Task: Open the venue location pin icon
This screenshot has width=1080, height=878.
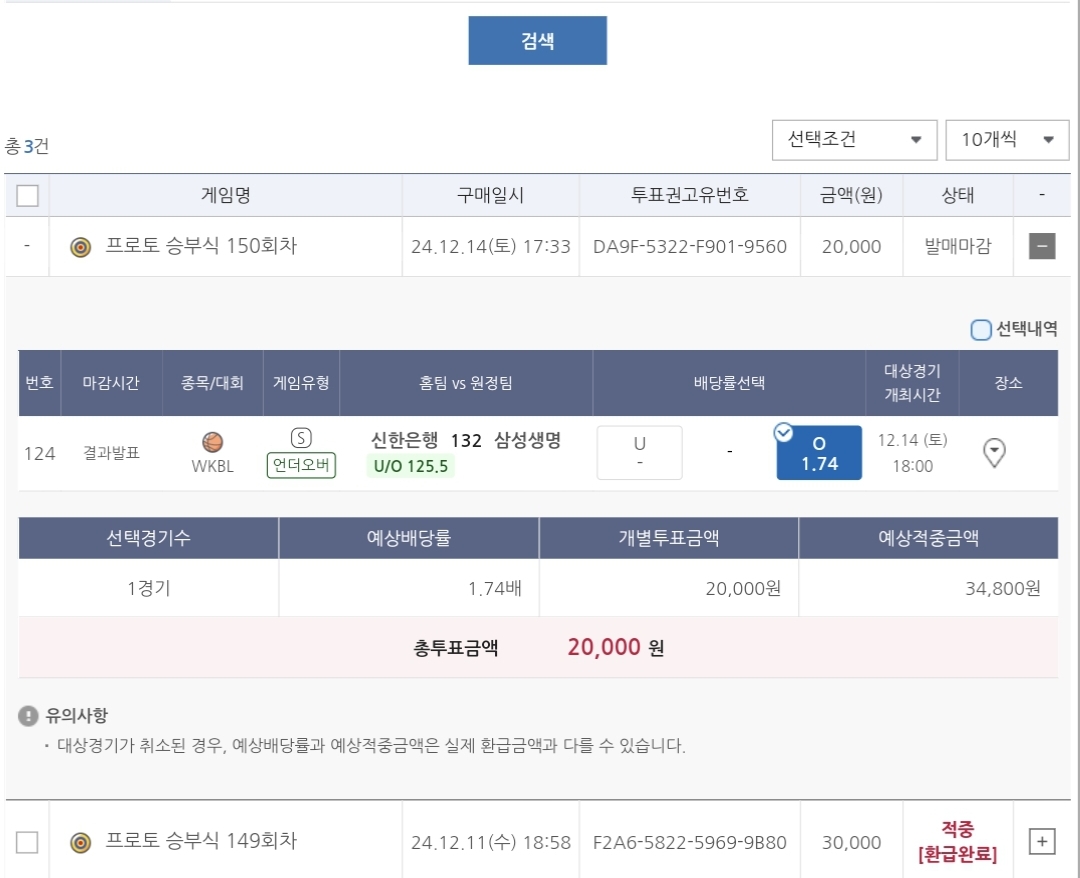Action: click(994, 453)
